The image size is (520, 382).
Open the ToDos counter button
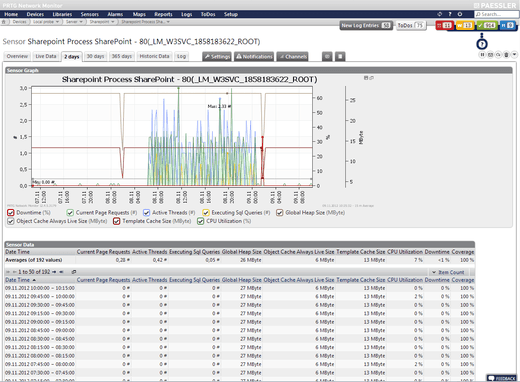[x=411, y=25]
